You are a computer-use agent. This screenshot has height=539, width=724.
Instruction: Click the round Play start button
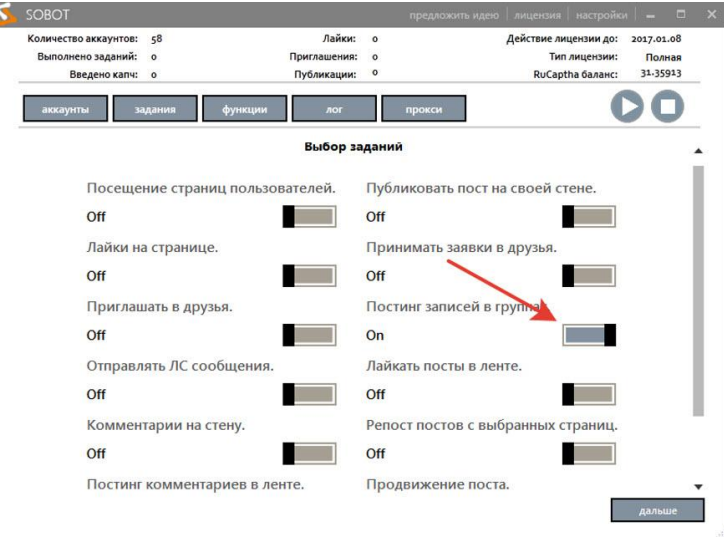pyautogui.click(x=627, y=109)
